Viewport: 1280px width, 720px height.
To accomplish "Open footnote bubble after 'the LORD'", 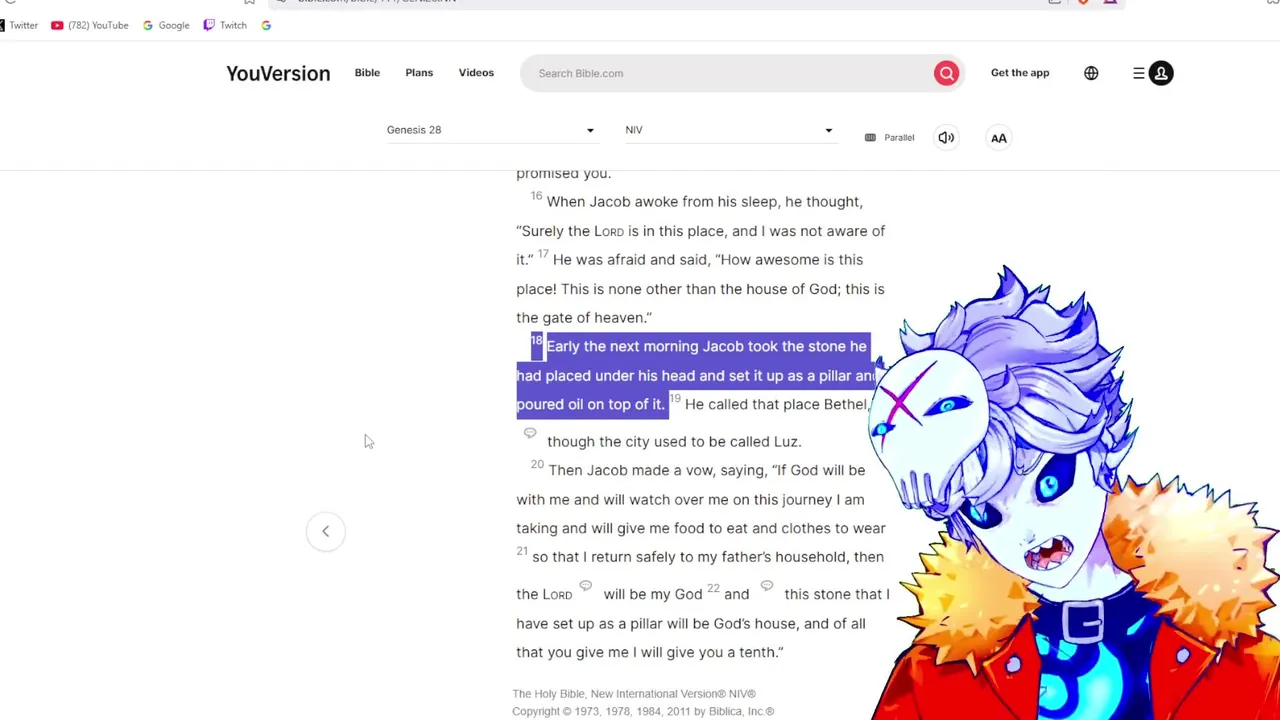I will tap(586, 586).
